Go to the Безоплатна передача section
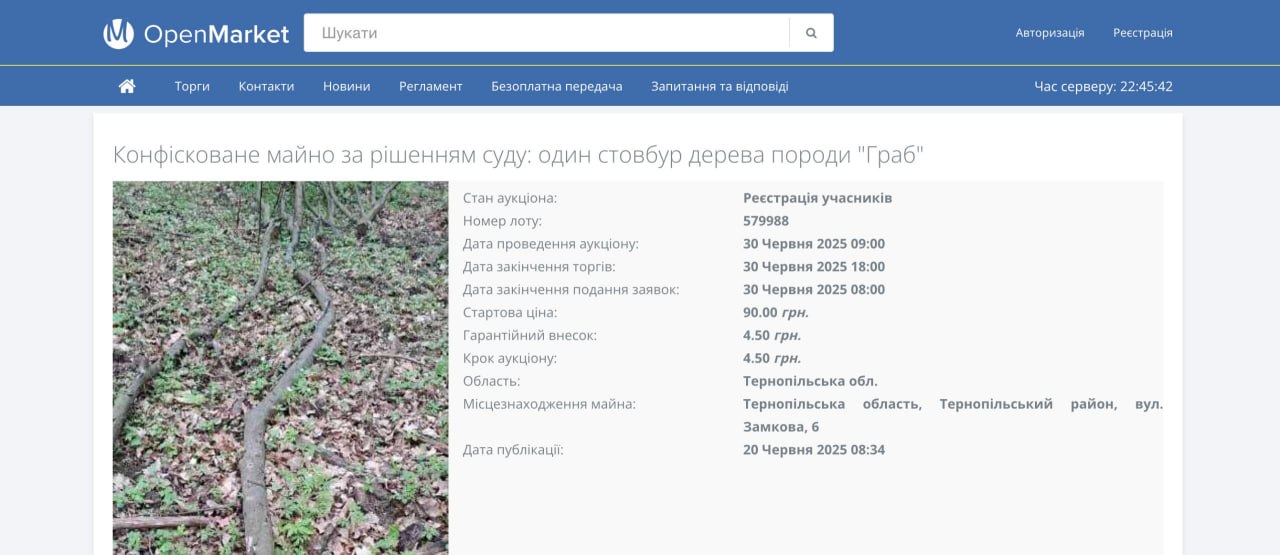 click(x=556, y=86)
